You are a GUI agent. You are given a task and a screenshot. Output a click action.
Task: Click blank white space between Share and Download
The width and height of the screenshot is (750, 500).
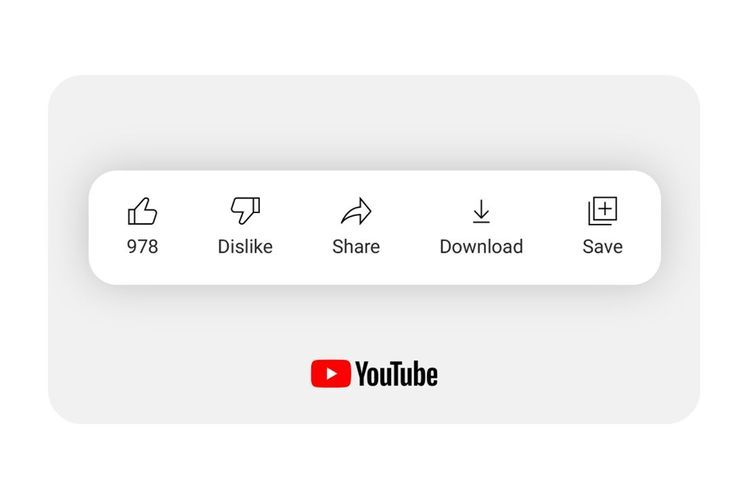410,227
